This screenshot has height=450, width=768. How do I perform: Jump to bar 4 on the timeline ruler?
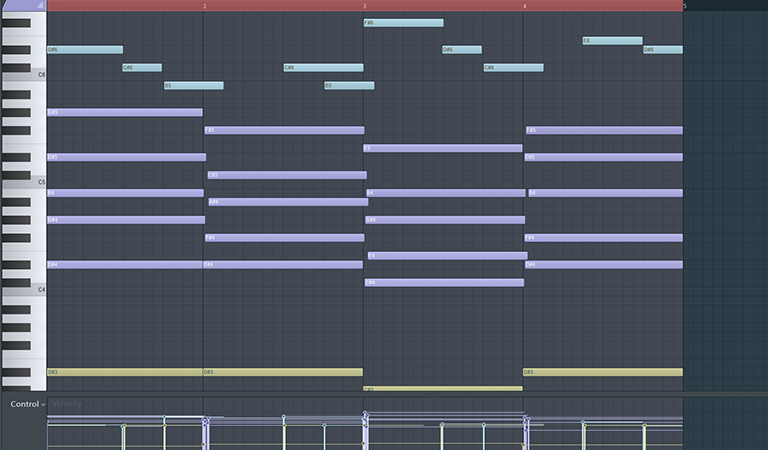[x=524, y=6]
